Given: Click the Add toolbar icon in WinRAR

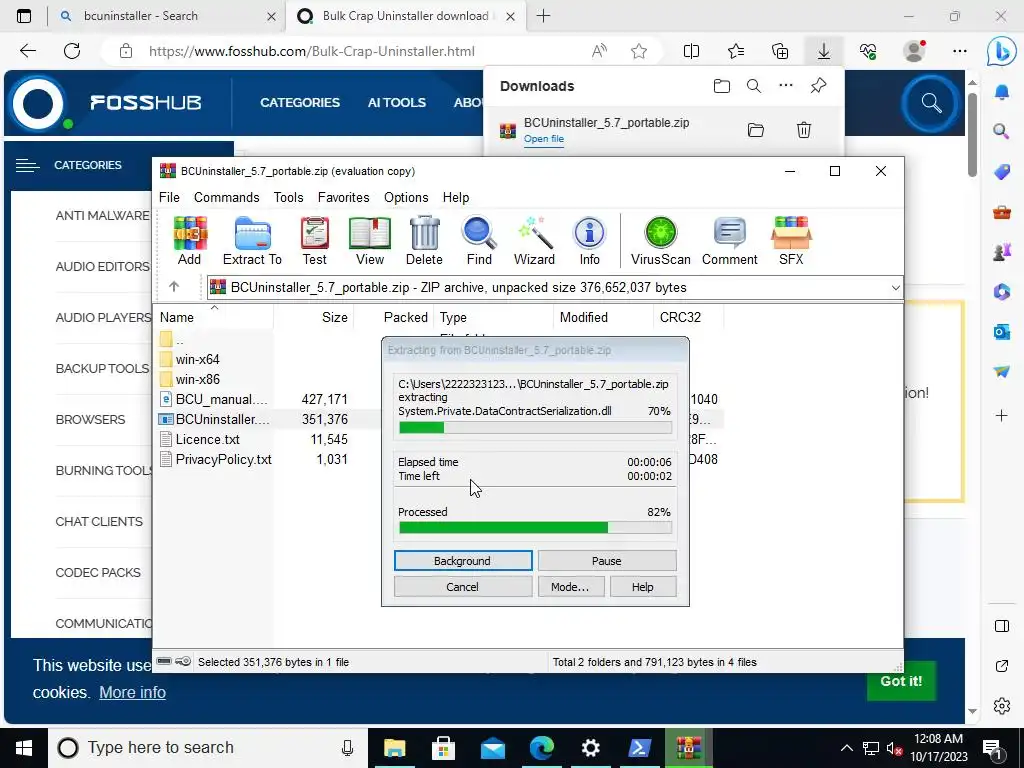Looking at the screenshot, I should [189, 240].
